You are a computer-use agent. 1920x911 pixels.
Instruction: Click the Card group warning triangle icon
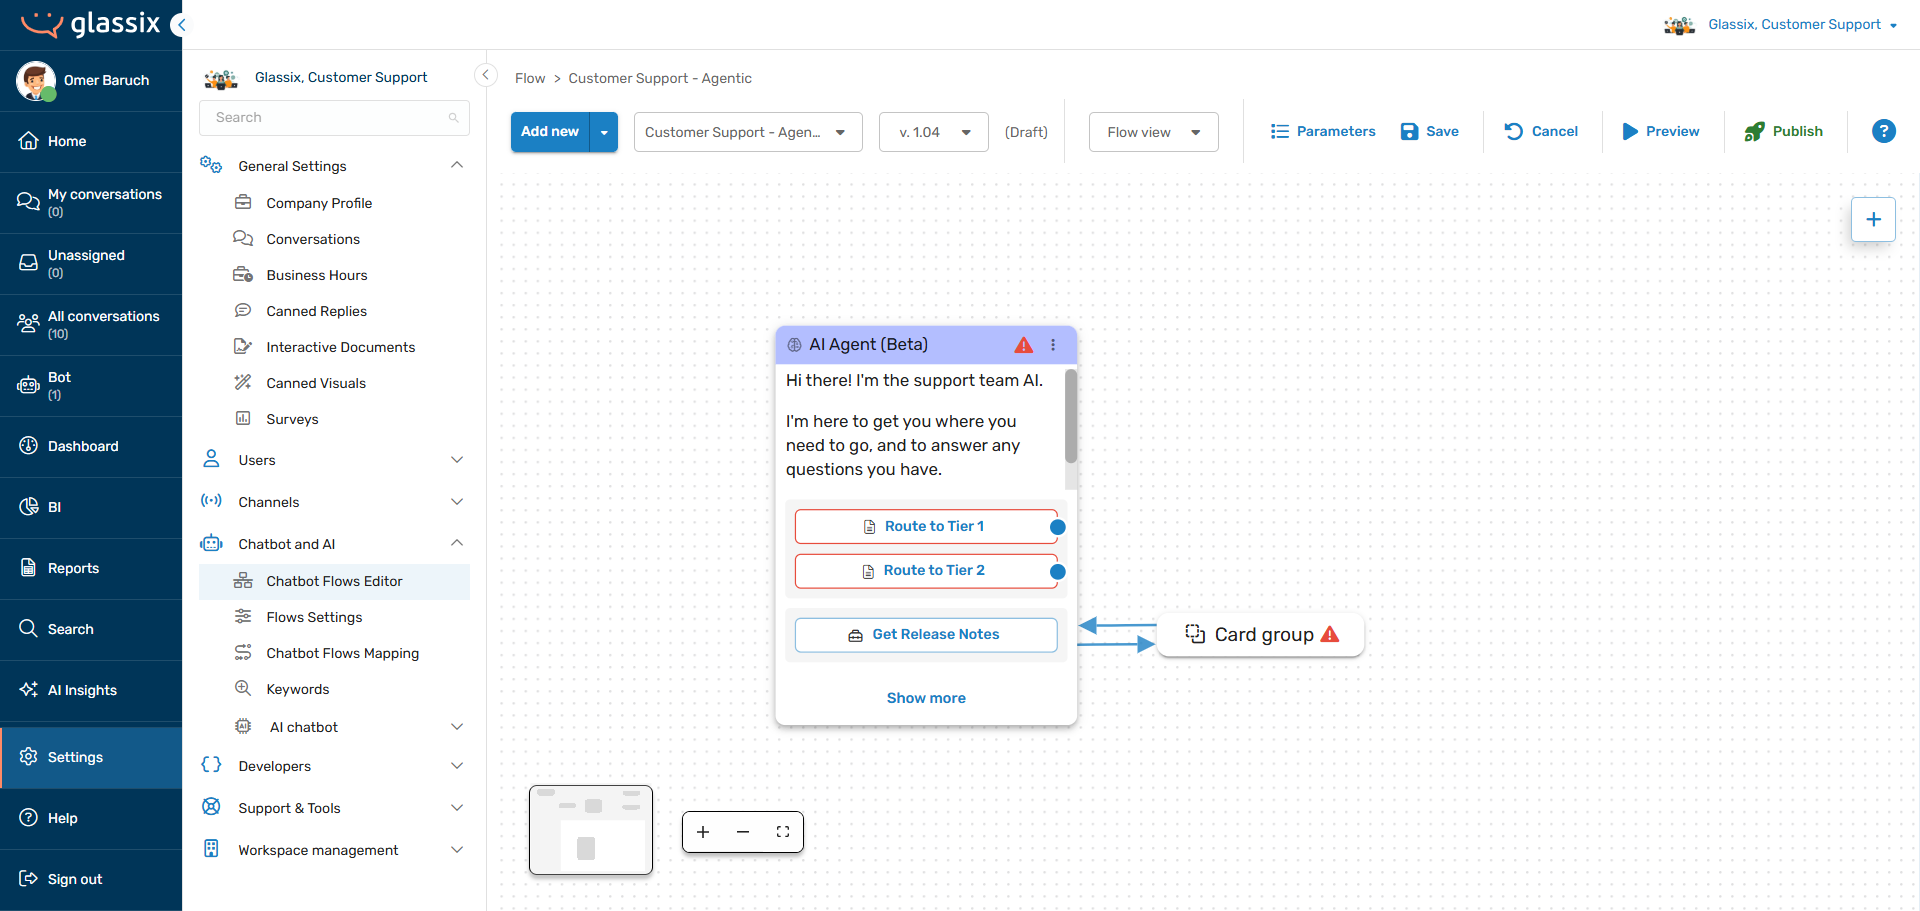point(1330,634)
